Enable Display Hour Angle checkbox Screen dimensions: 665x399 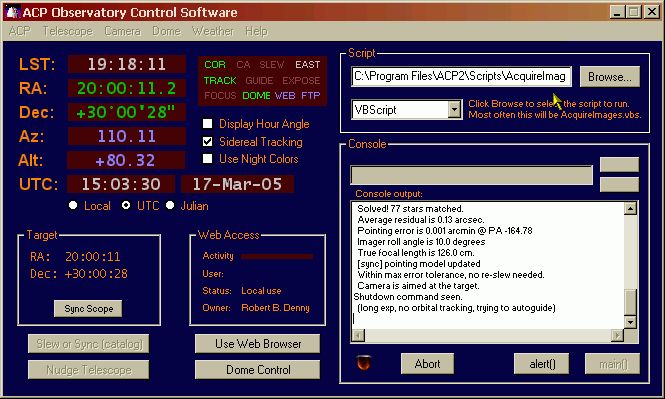click(207, 124)
